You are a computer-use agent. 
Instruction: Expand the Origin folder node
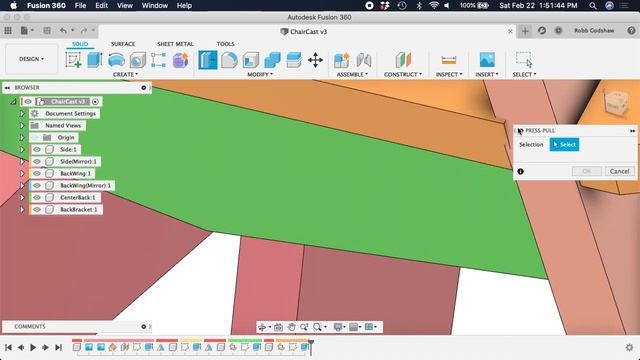[x=22, y=138]
